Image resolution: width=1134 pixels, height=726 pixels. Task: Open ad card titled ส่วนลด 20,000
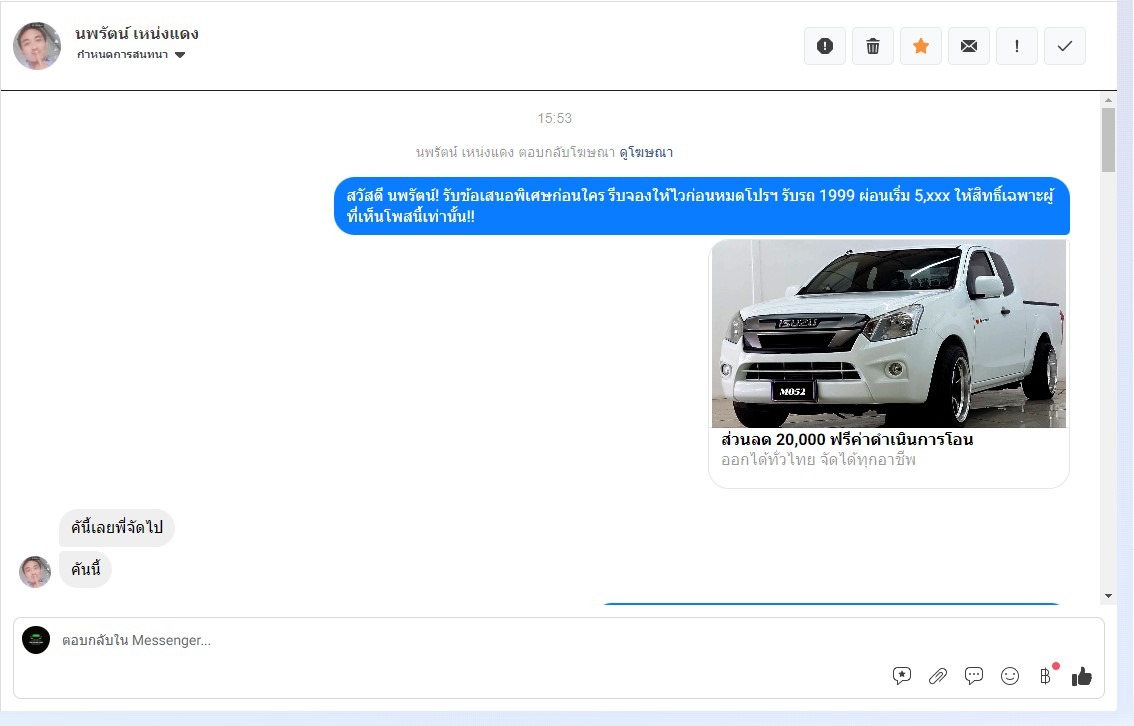847,440
